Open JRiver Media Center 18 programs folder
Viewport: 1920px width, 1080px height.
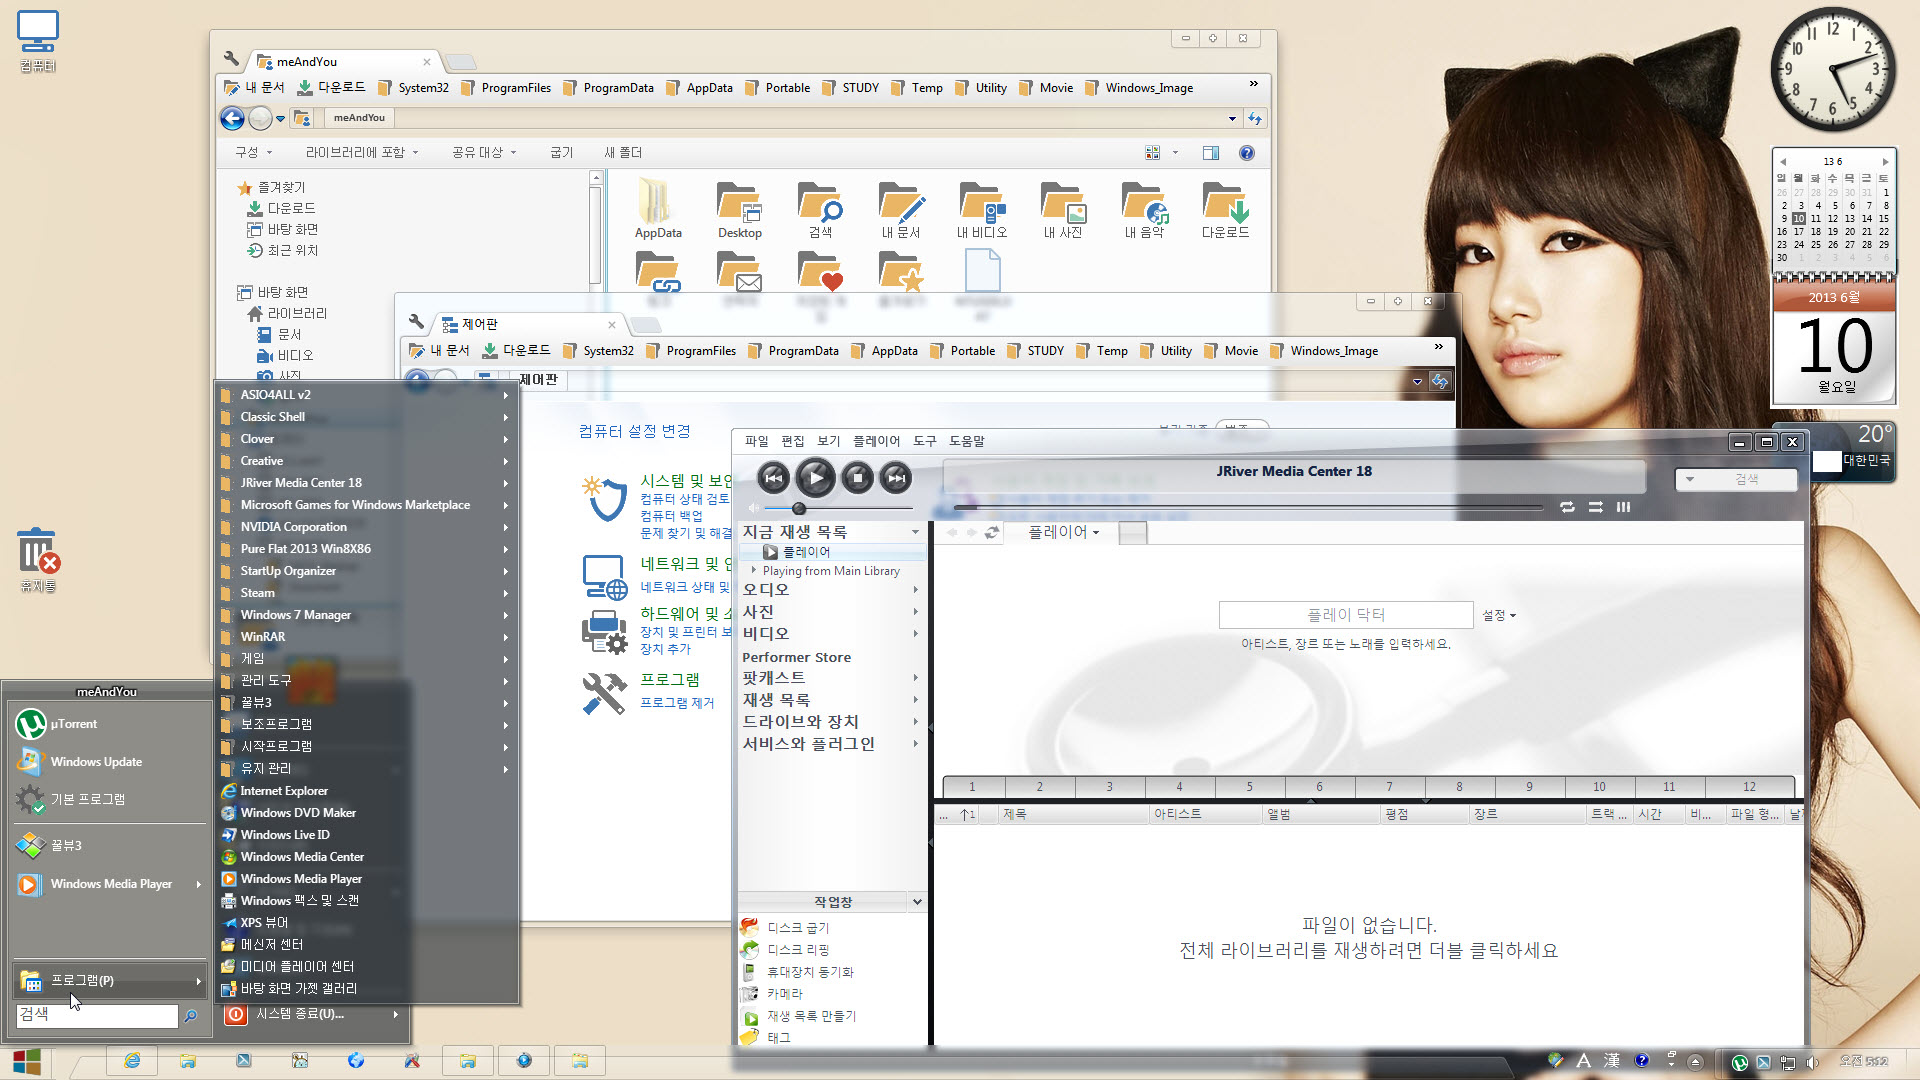click(x=365, y=483)
